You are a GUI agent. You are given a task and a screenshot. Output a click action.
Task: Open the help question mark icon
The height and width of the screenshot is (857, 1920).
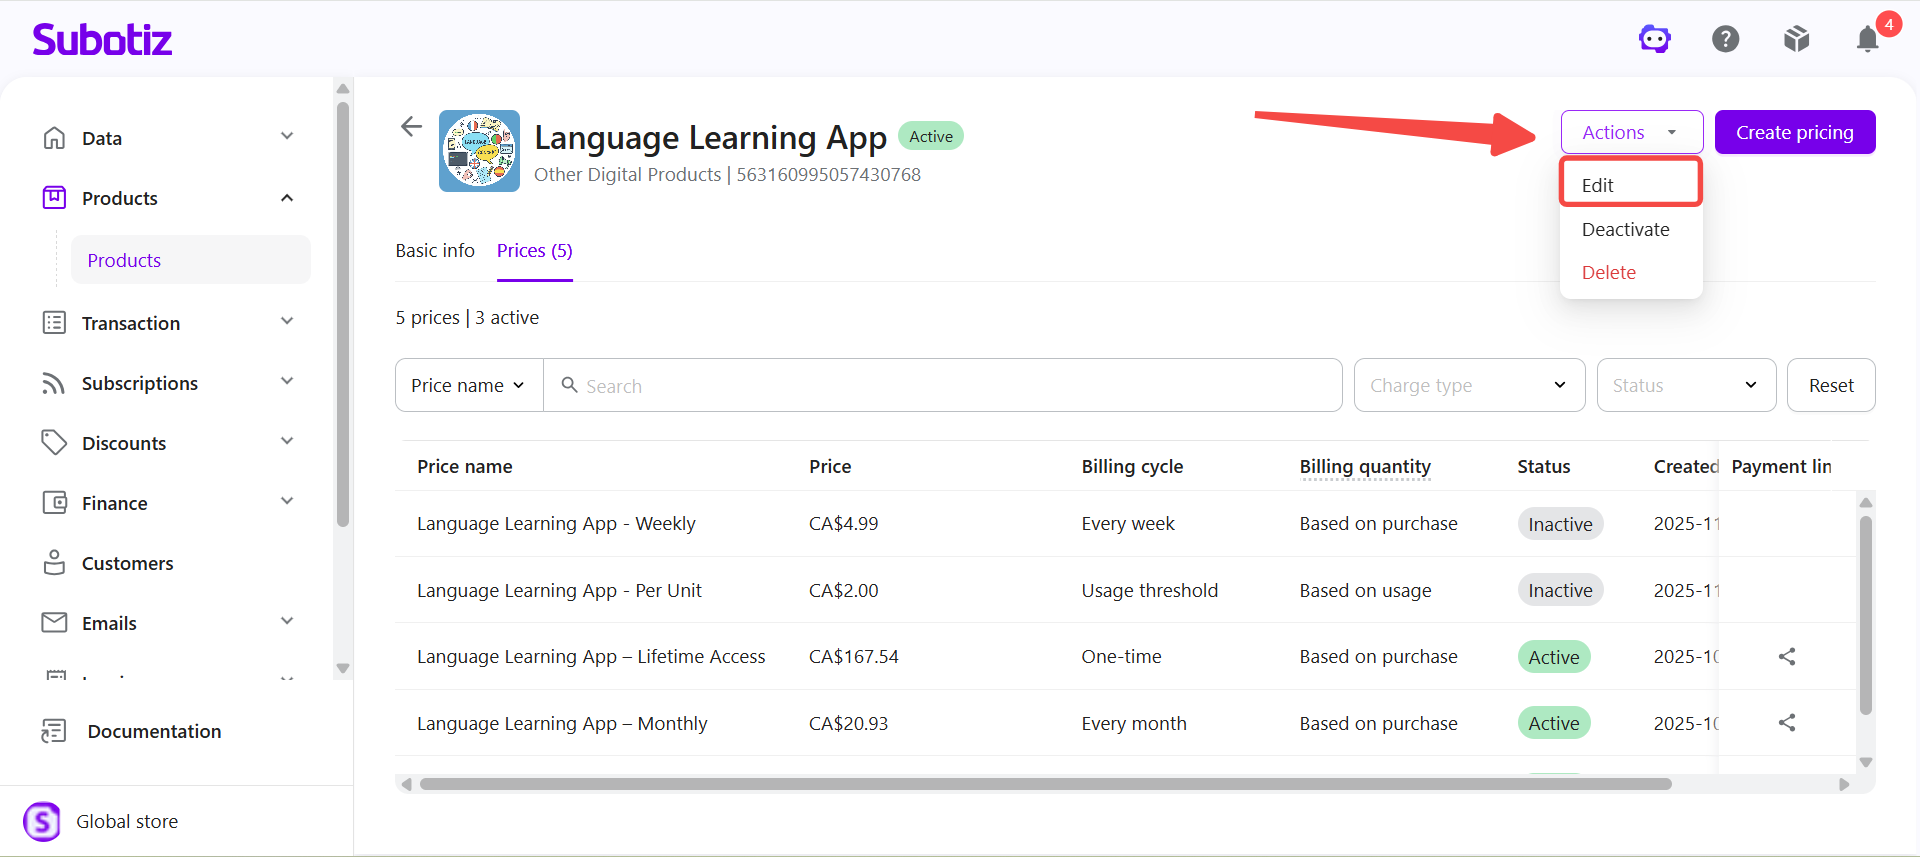pyautogui.click(x=1726, y=39)
